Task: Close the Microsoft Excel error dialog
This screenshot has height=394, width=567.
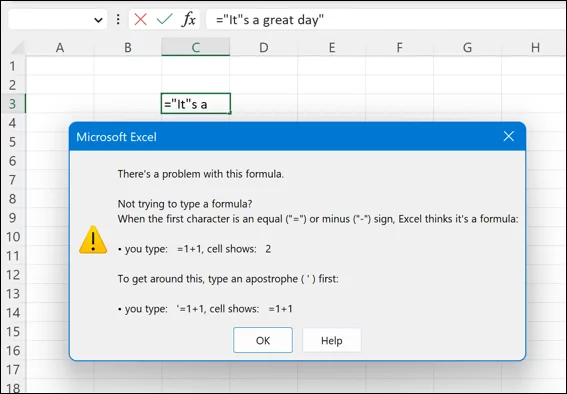Action: (x=508, y=136)
